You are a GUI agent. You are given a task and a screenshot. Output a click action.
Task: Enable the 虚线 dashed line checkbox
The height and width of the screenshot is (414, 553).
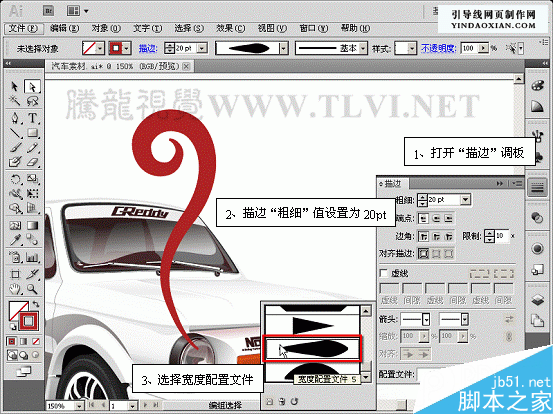(x=383, y=273)
